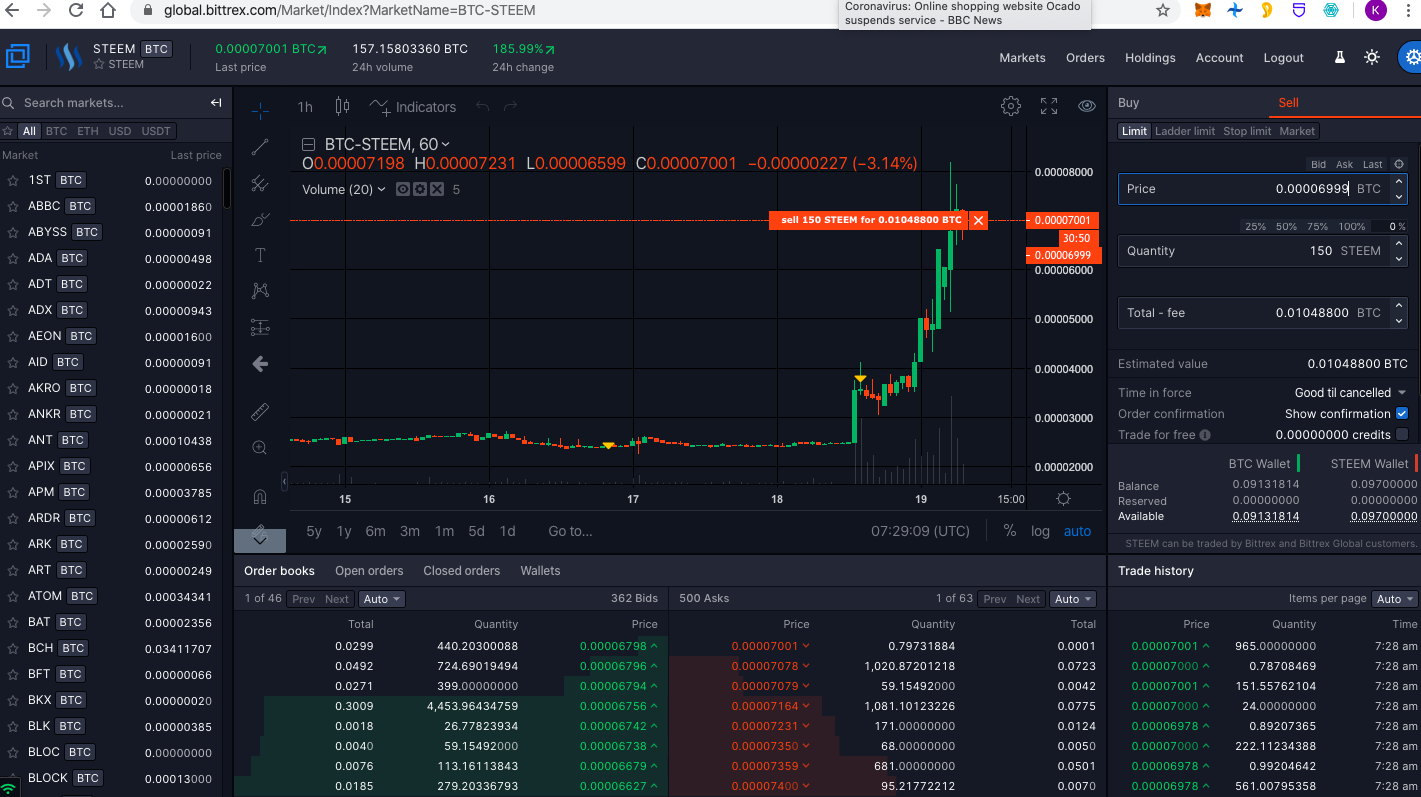Expand Time in force Good til cancelled dropdown

pos(1350,392)
